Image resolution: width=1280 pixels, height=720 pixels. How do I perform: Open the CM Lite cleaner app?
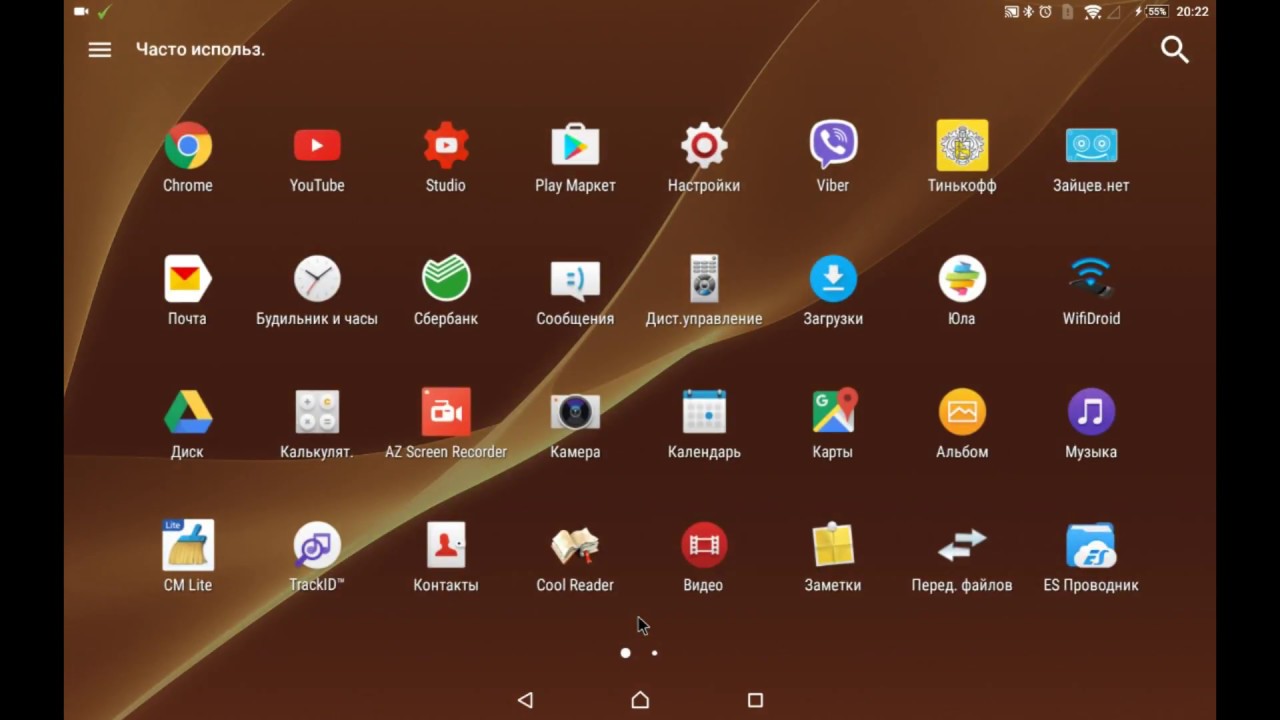[188, 545]
